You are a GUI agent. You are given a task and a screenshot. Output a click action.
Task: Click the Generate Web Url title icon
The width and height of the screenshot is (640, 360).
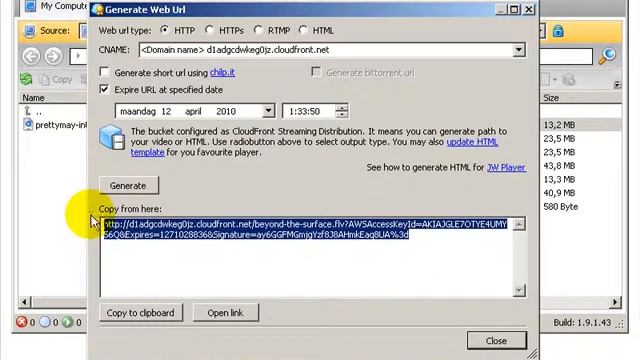tap(97, 9)
